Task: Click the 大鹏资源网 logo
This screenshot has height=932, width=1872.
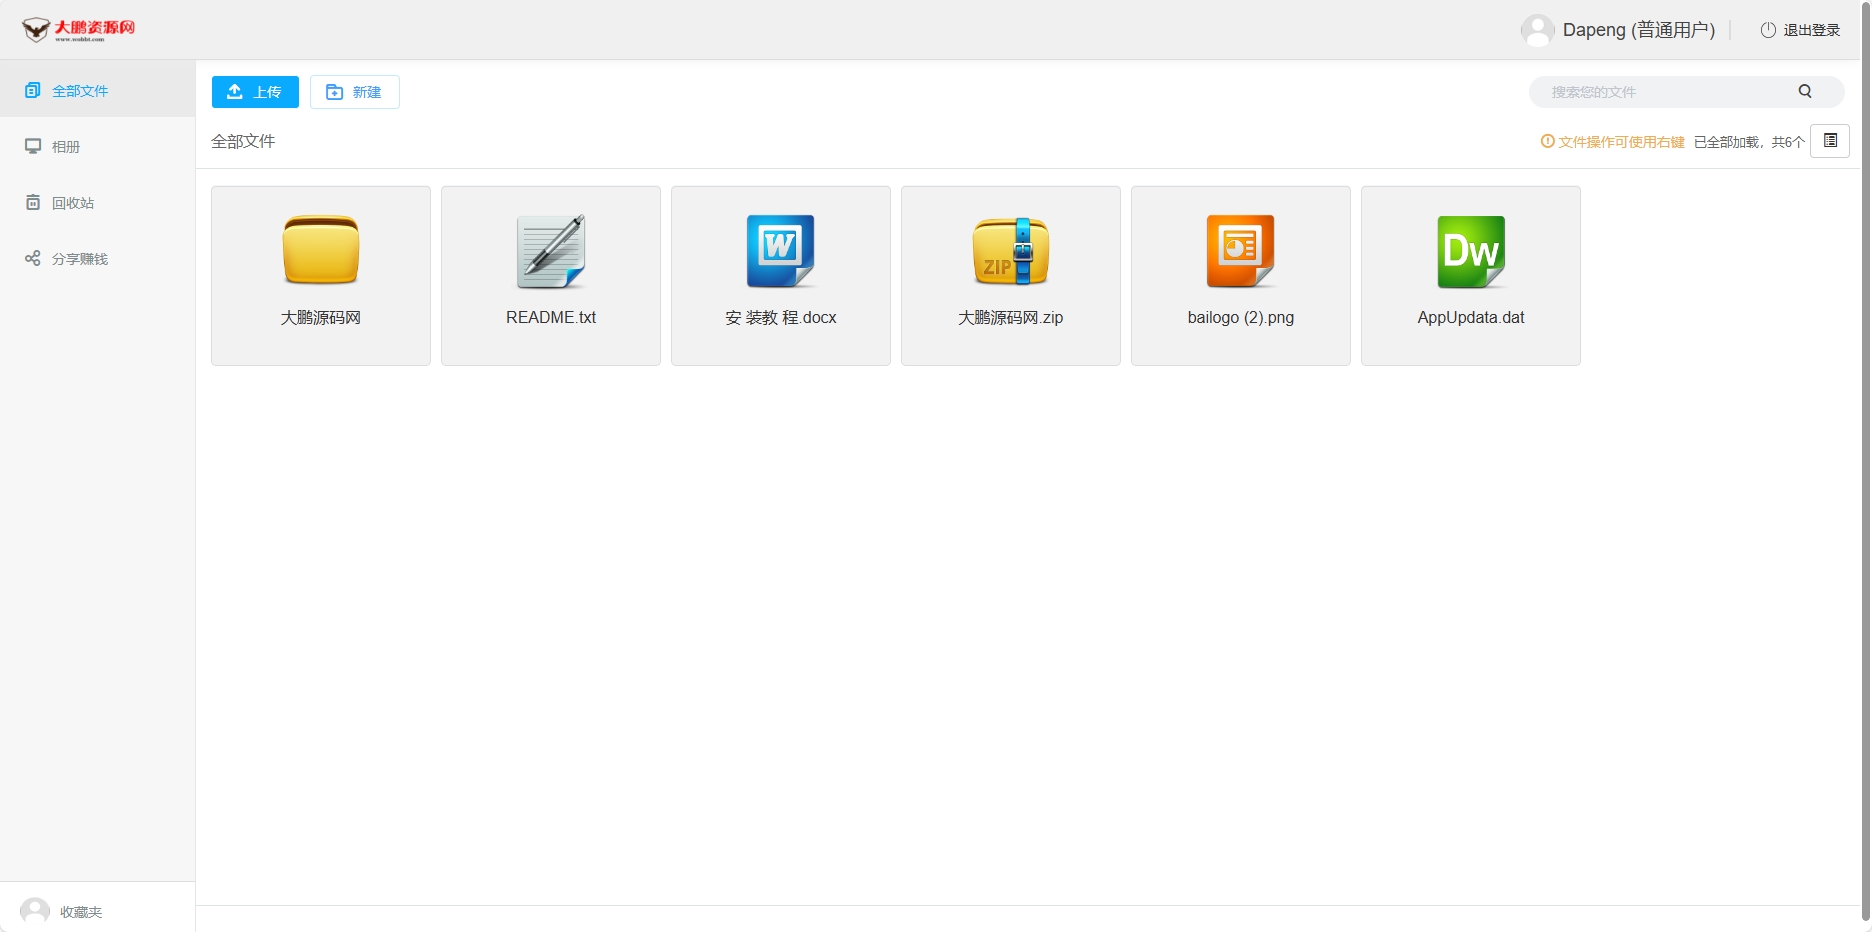Action: tap(79, 30)
